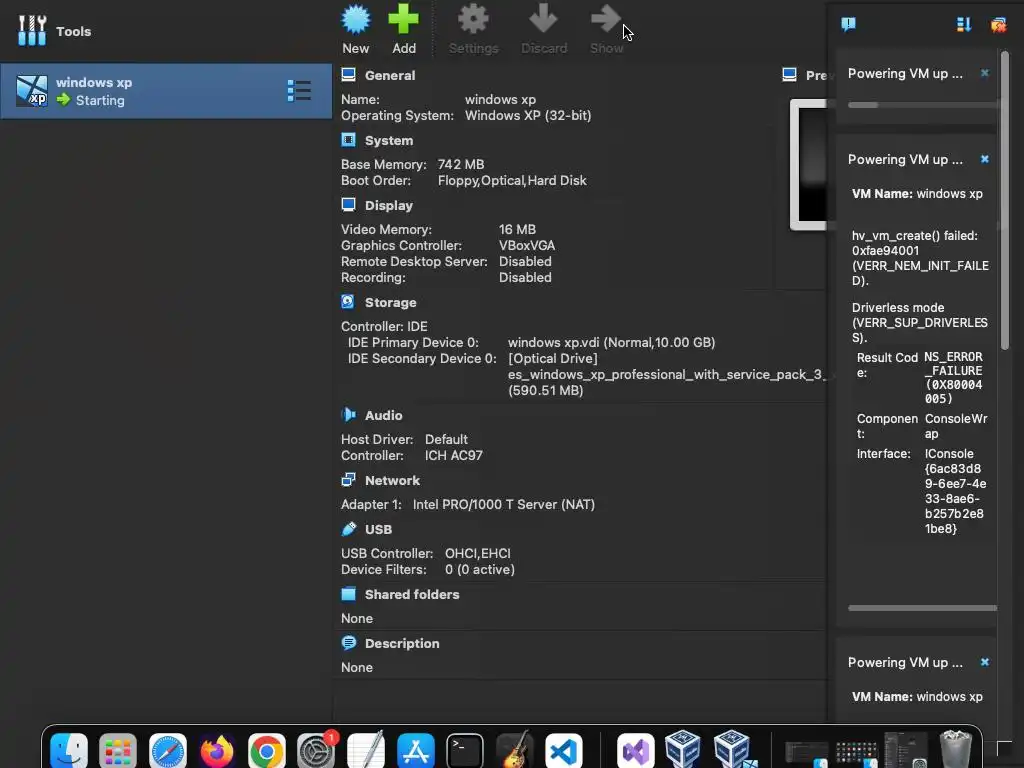Click the notification panel vertical scrollbar
1024x768 pixels.
click(1006, 200)
